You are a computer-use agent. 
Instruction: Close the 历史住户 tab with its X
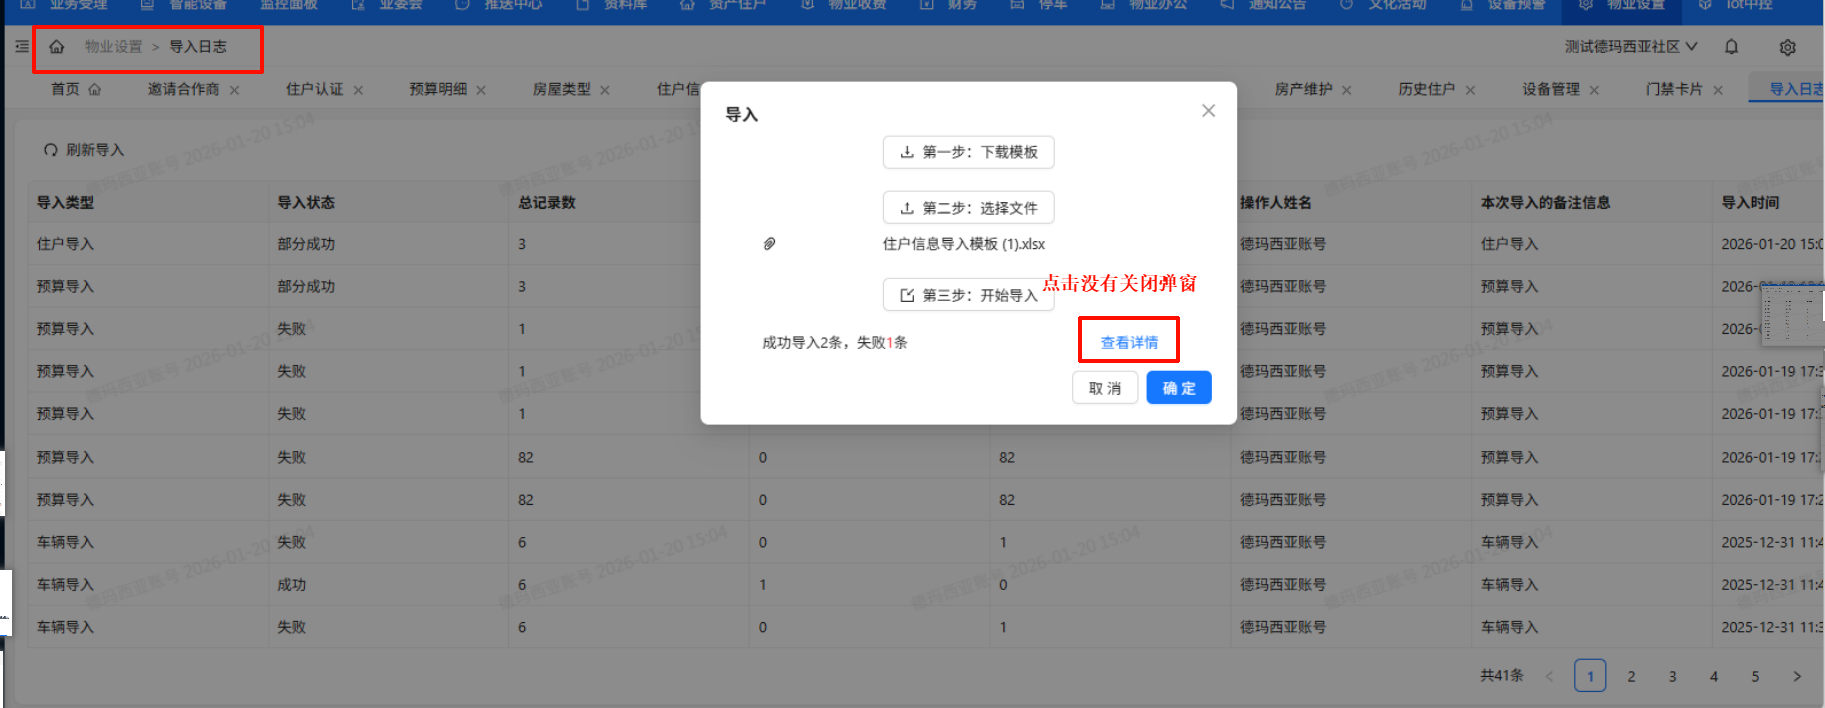click(1470, 90)
